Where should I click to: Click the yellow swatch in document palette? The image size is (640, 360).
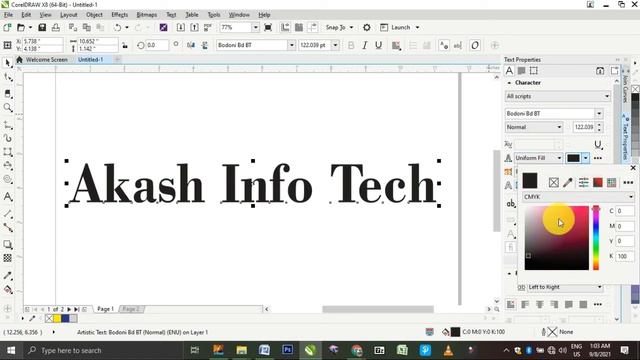(57, 318)
